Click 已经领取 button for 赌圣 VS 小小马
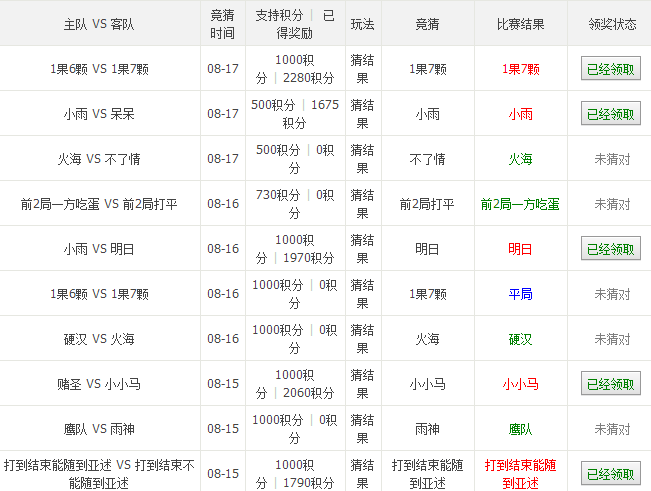This screenshot has width=651, height=491. pyautogui.click(x=611, y=384)
